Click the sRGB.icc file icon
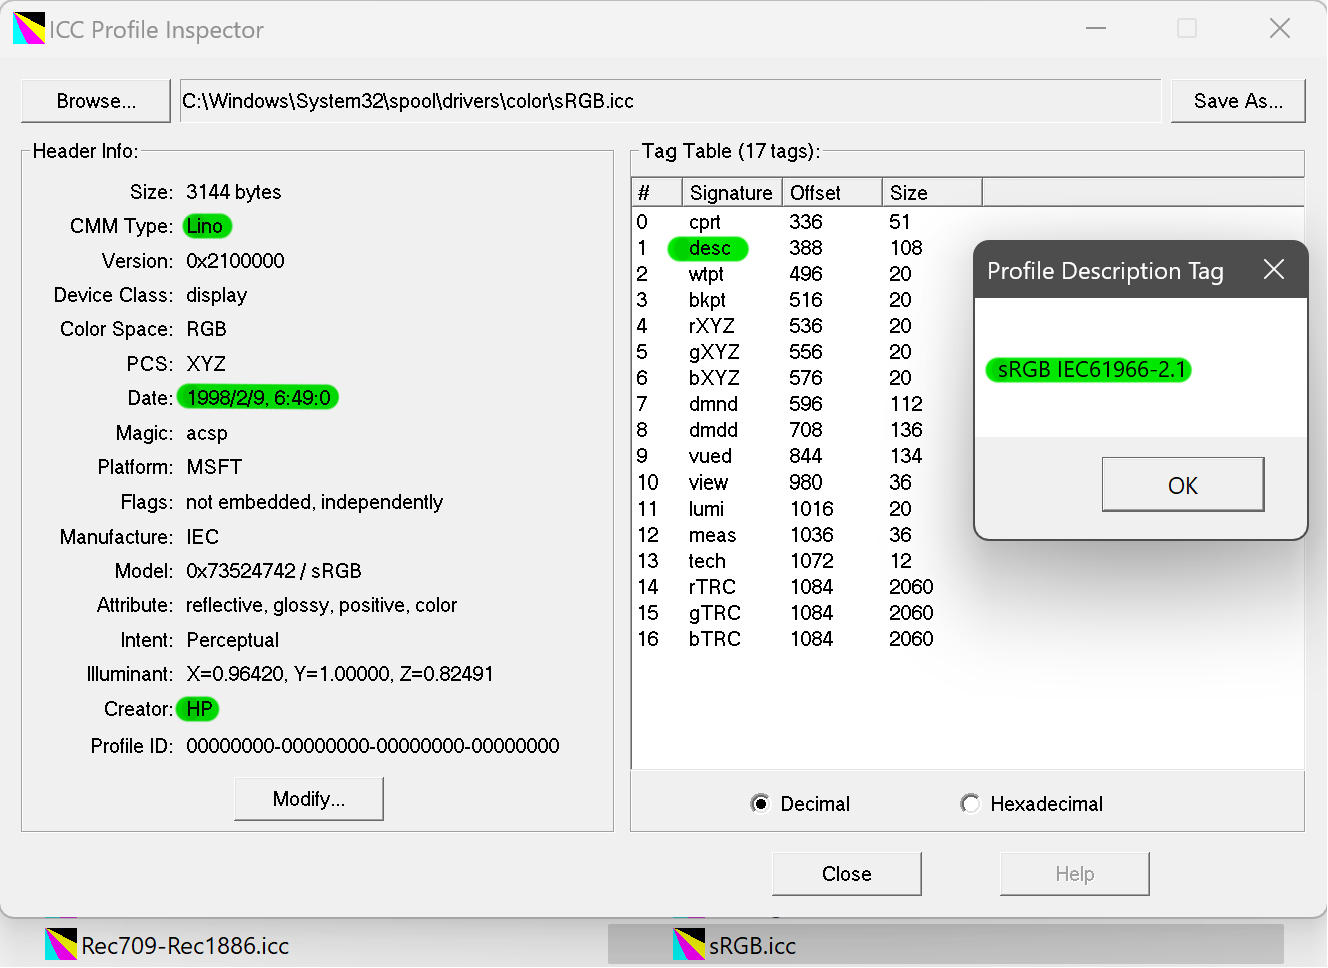The image size is (1328, 968). (689, 945)
